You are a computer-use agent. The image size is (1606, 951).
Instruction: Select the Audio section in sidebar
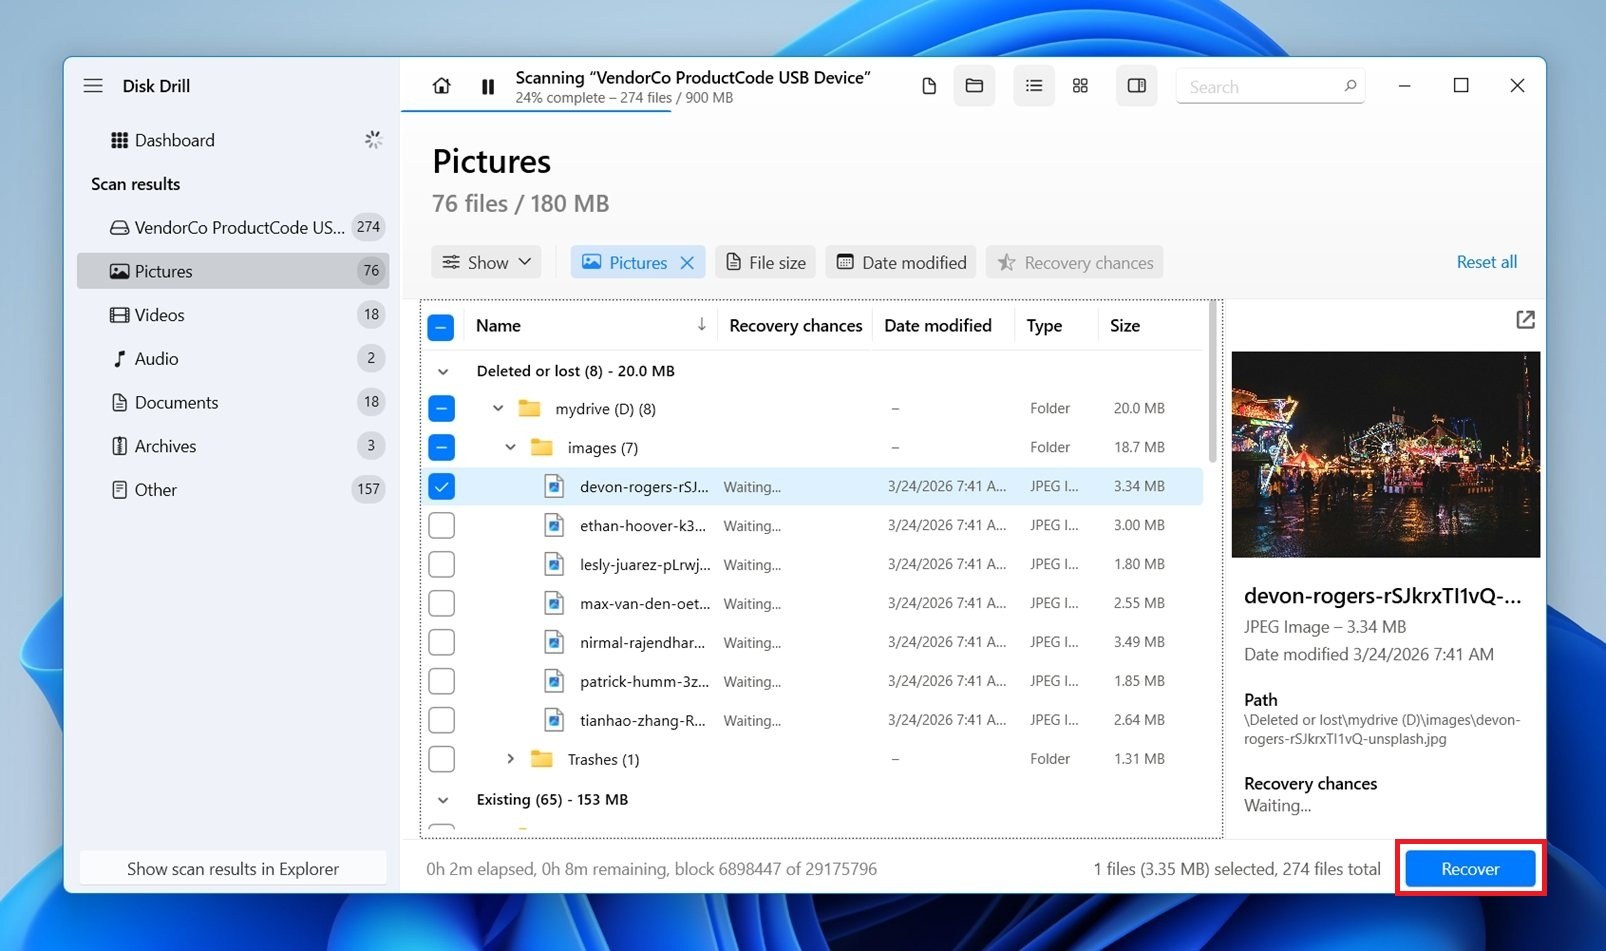154,358
